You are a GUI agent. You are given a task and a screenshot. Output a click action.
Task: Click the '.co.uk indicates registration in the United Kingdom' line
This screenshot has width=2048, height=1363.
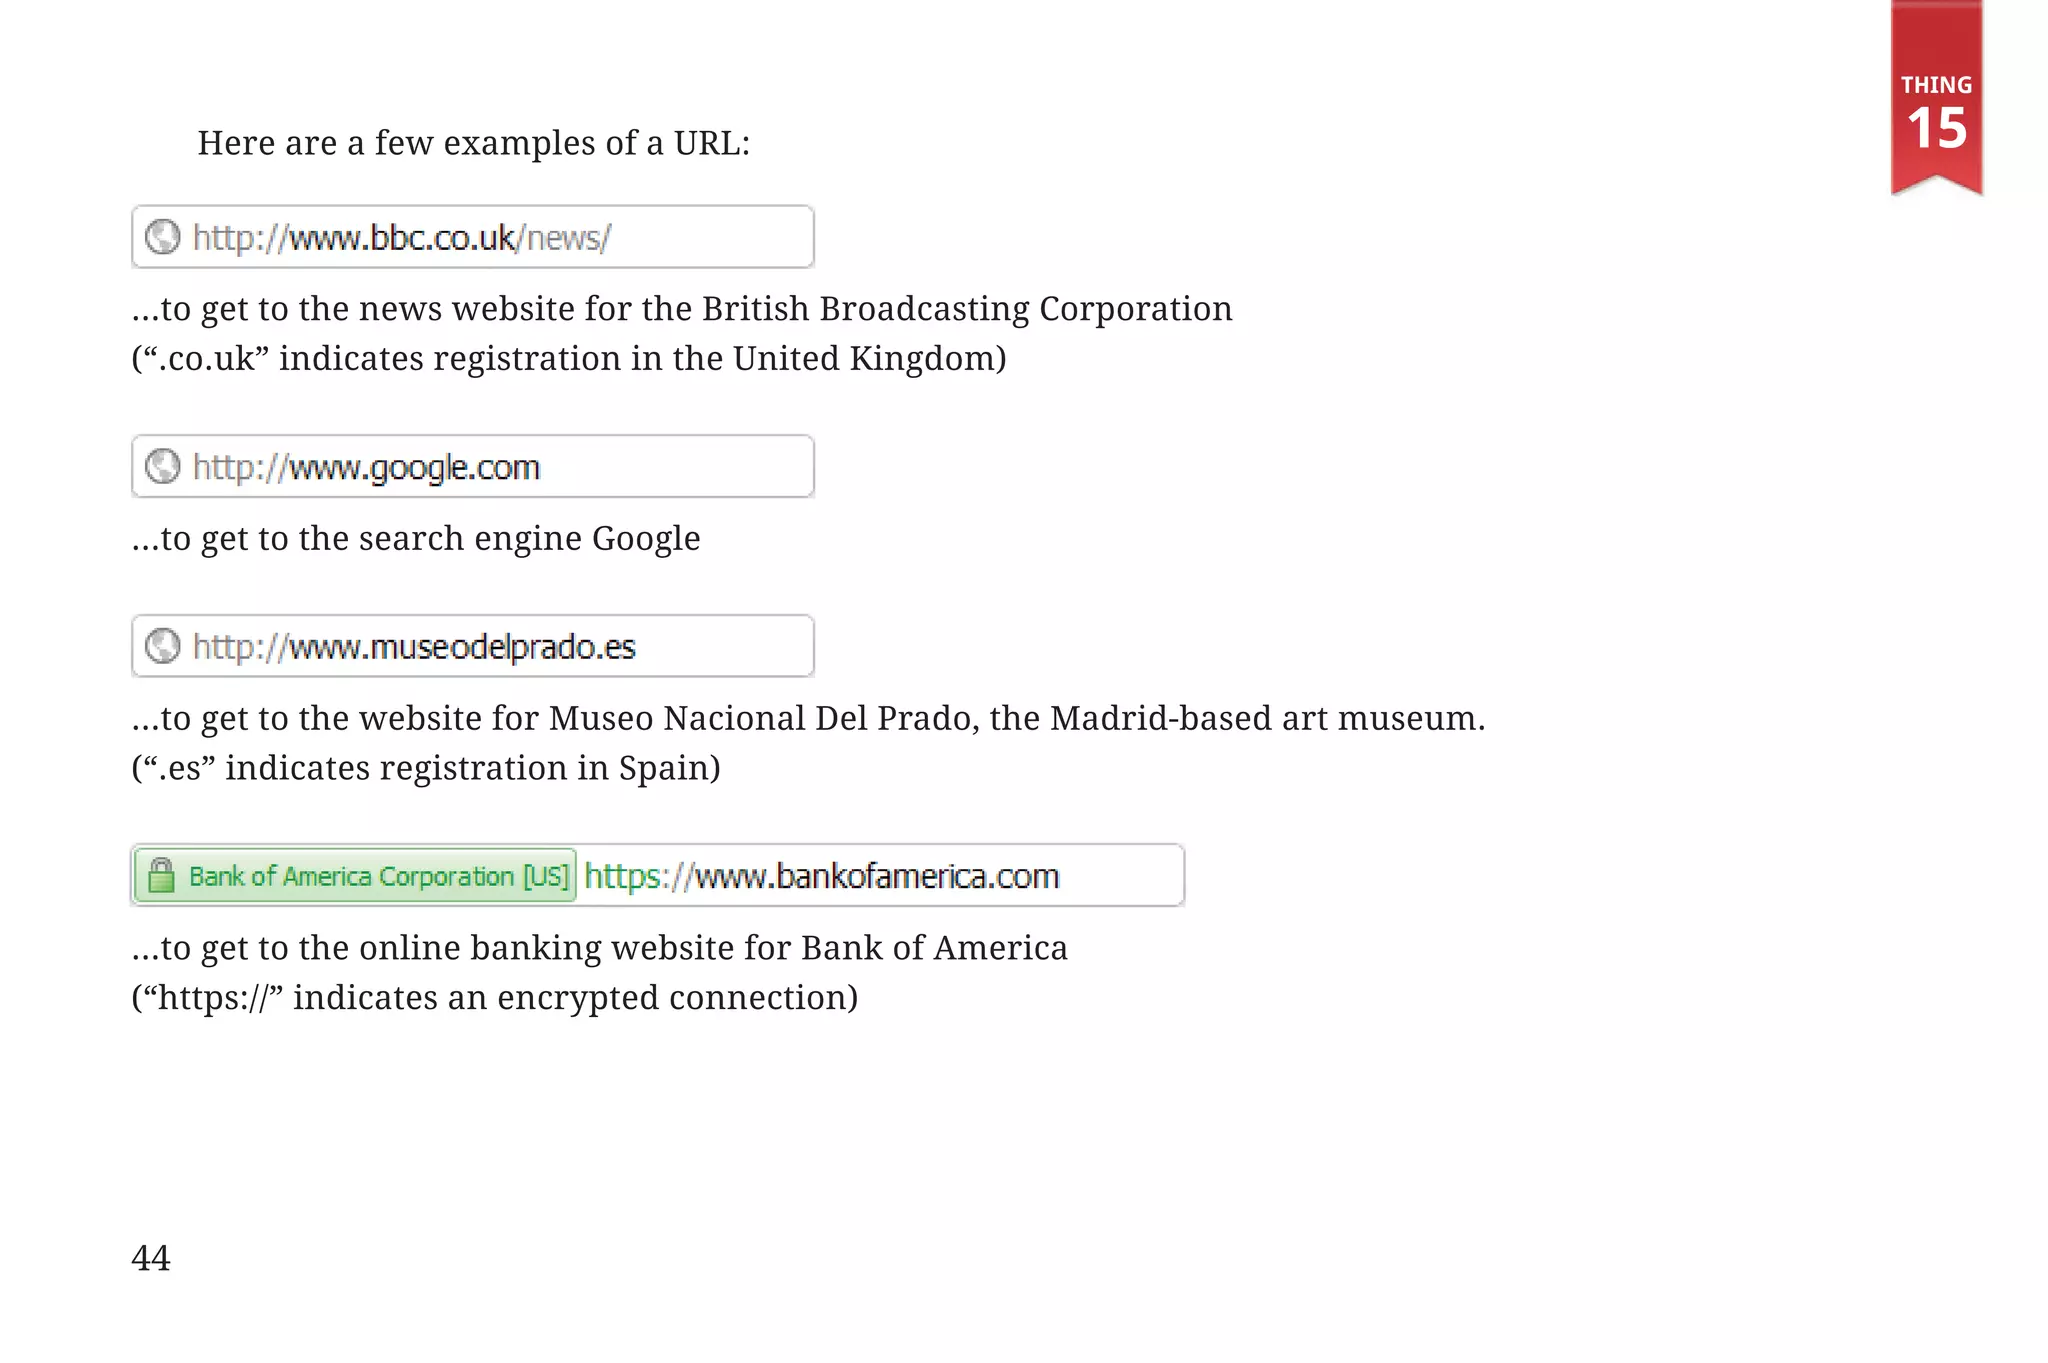tap(569, 359)
